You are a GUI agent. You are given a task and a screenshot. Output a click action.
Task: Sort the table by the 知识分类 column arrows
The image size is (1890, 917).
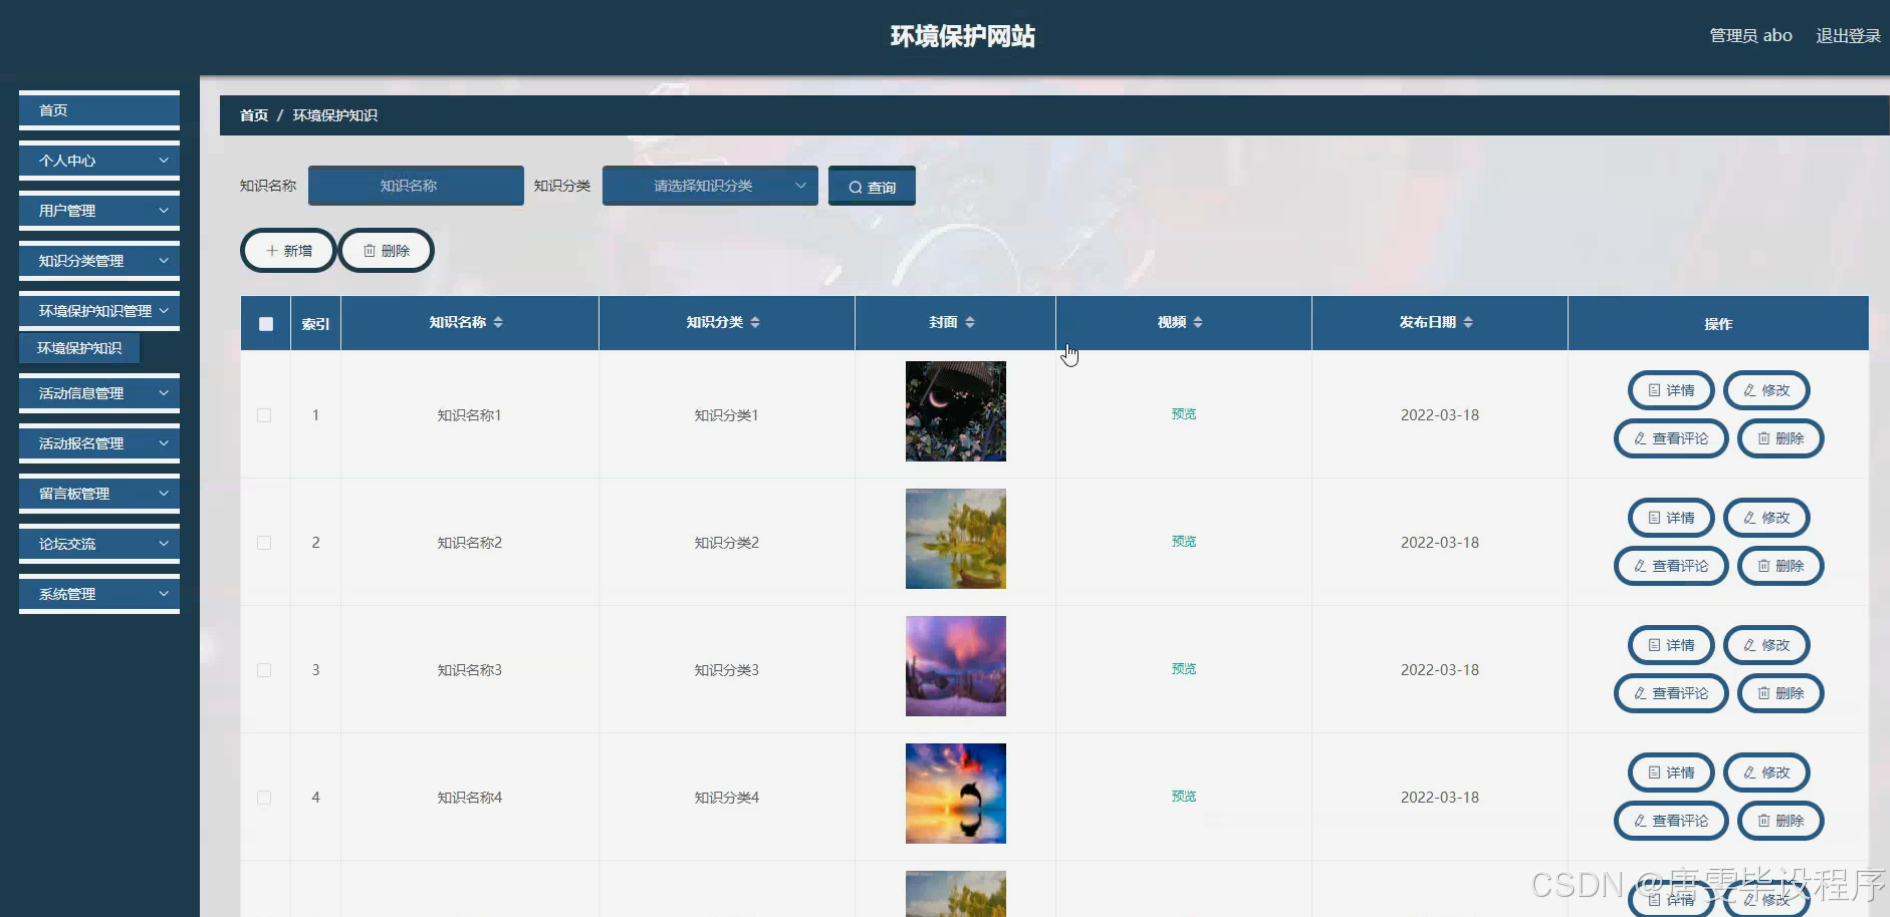(755, 322)
